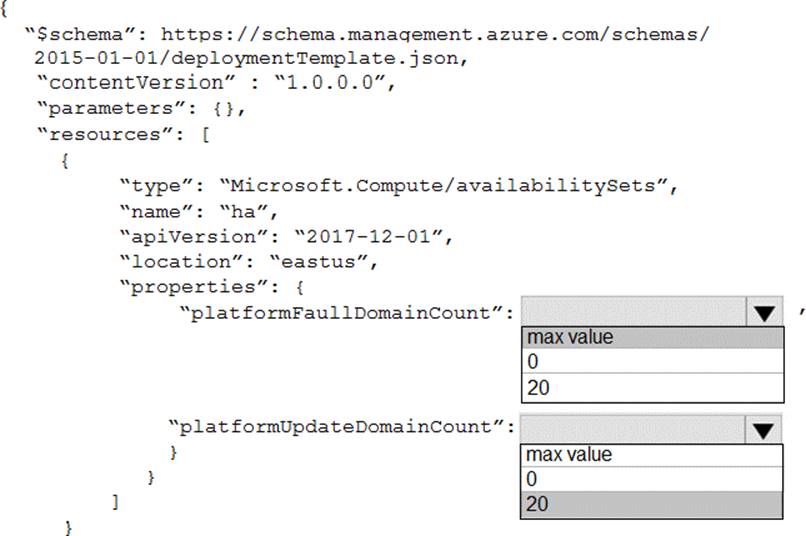Click the "parameters" line
806x536 pixels.
140,108
